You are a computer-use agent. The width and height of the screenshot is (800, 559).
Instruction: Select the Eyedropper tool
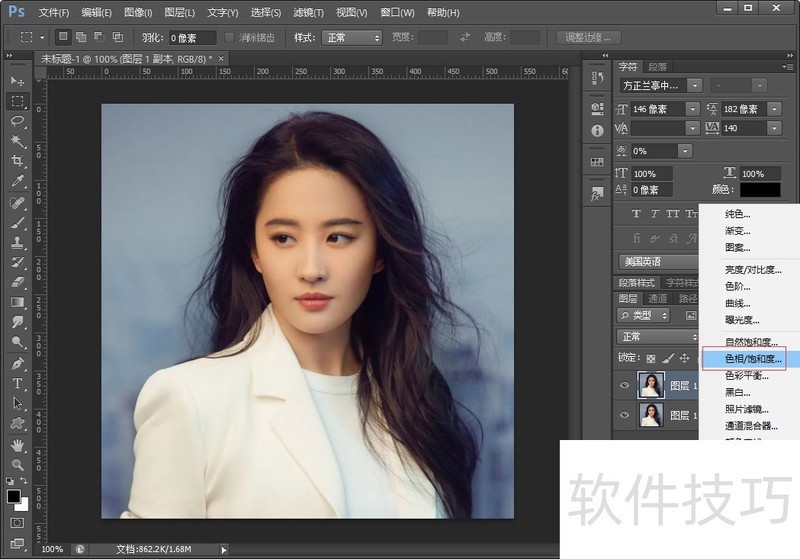pyautogui.click(x=17, y=181)
